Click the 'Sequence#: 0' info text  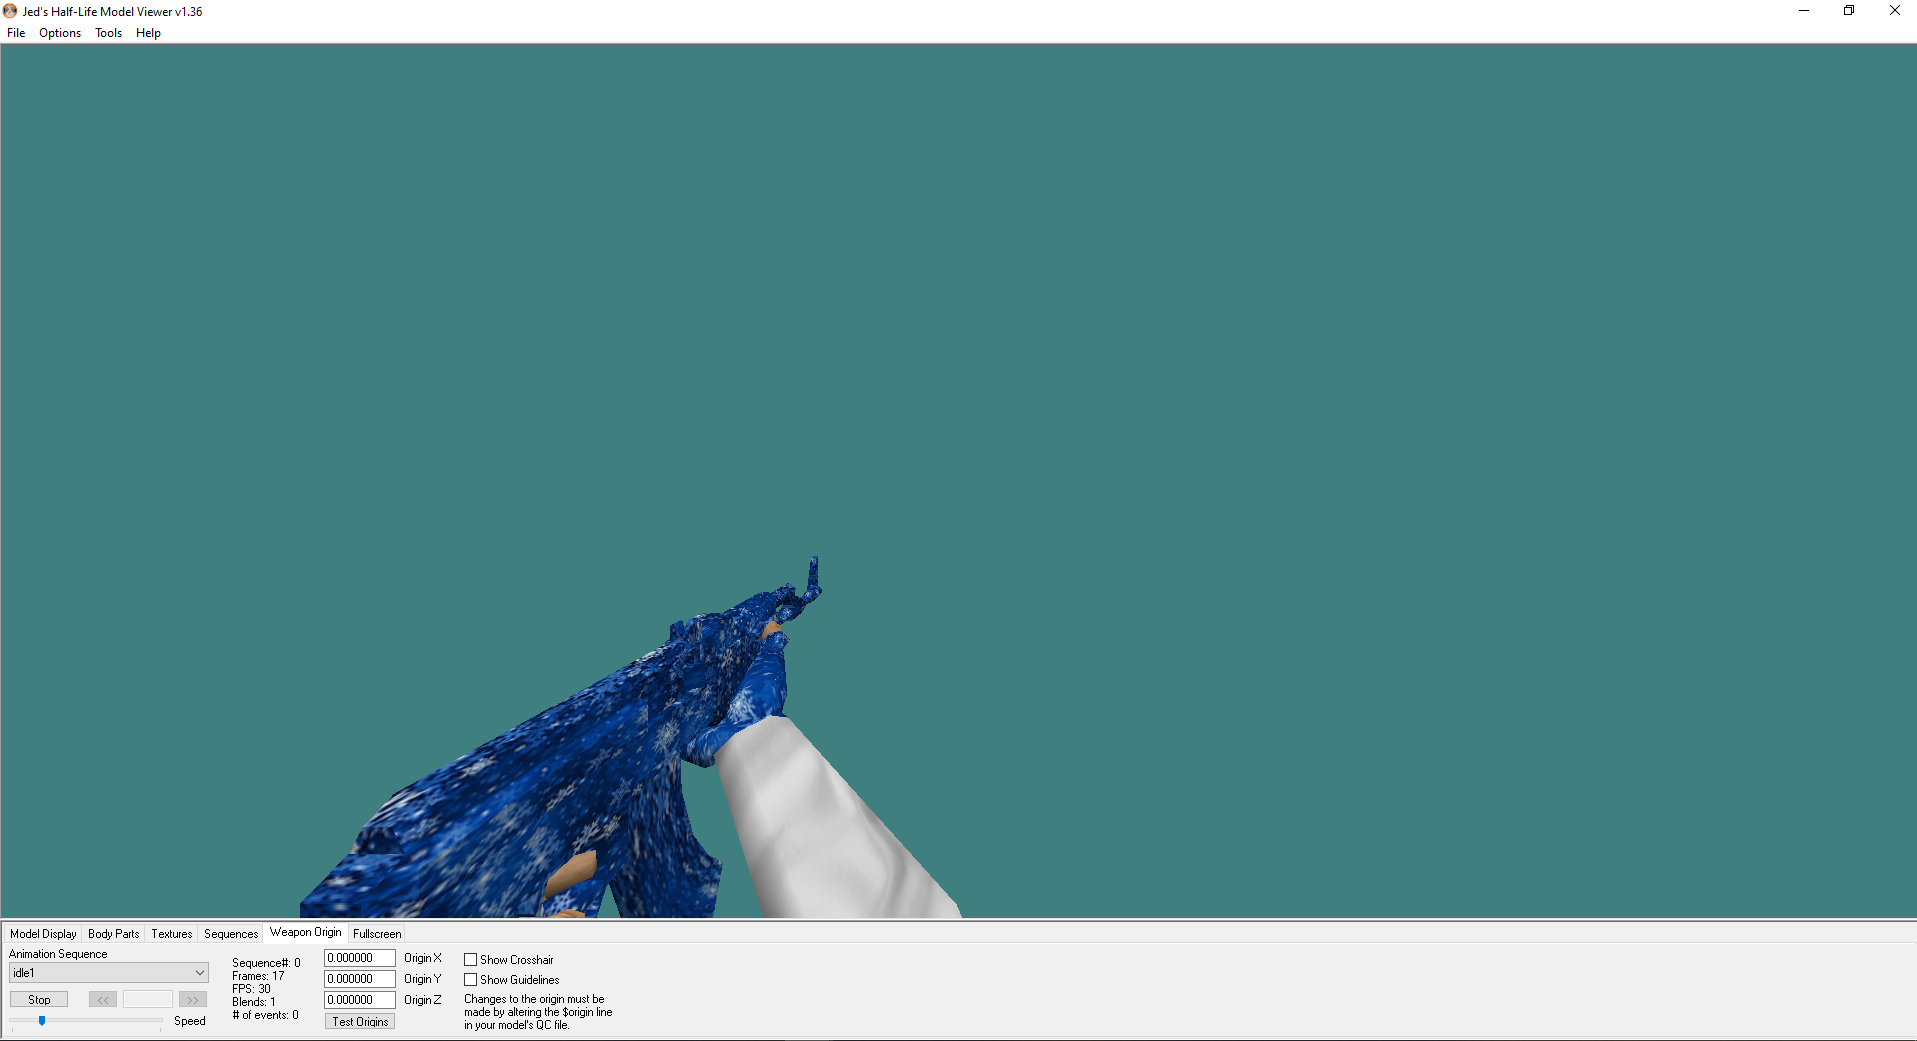[x=266, y=963]
